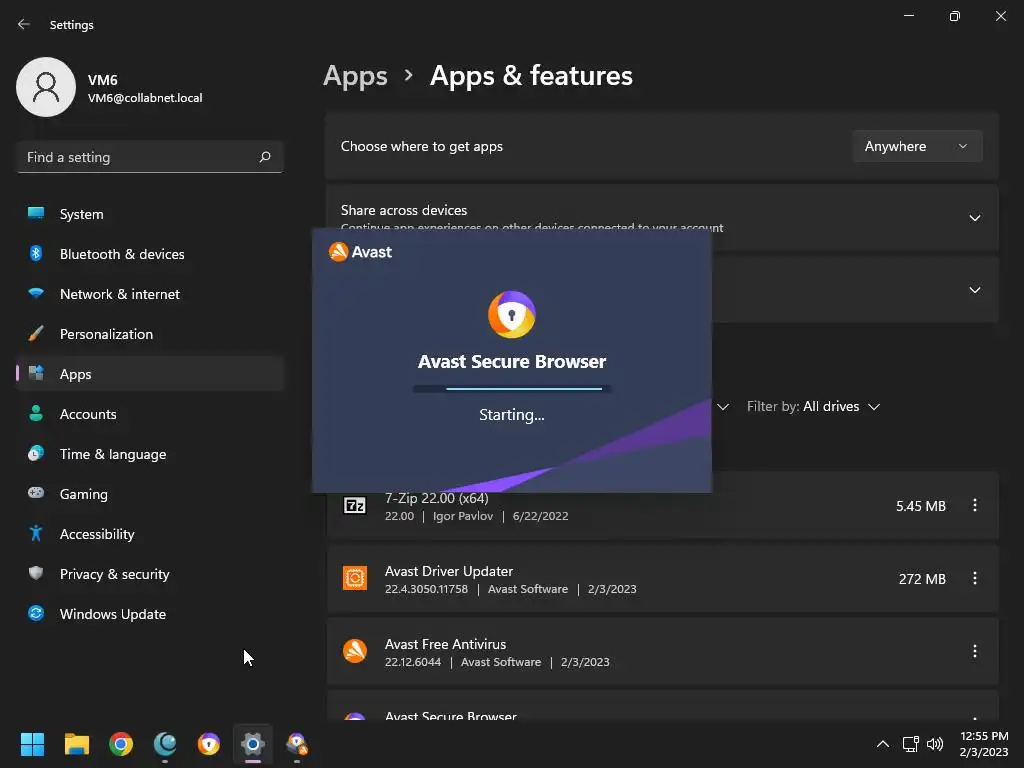Open Accounts settings
Image resolution: width=1024 pixels, height=768 pixels.
point(150,413)
